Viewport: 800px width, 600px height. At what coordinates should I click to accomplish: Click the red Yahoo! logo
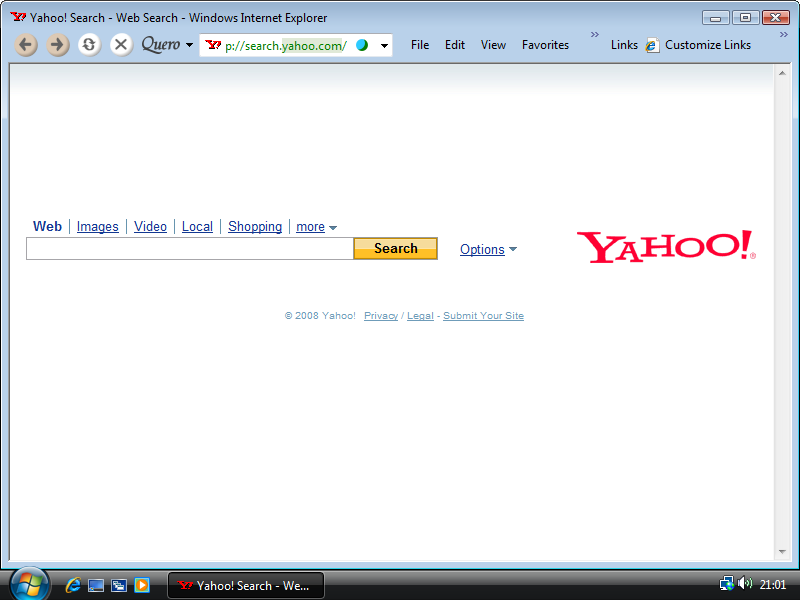coord(666,246)
